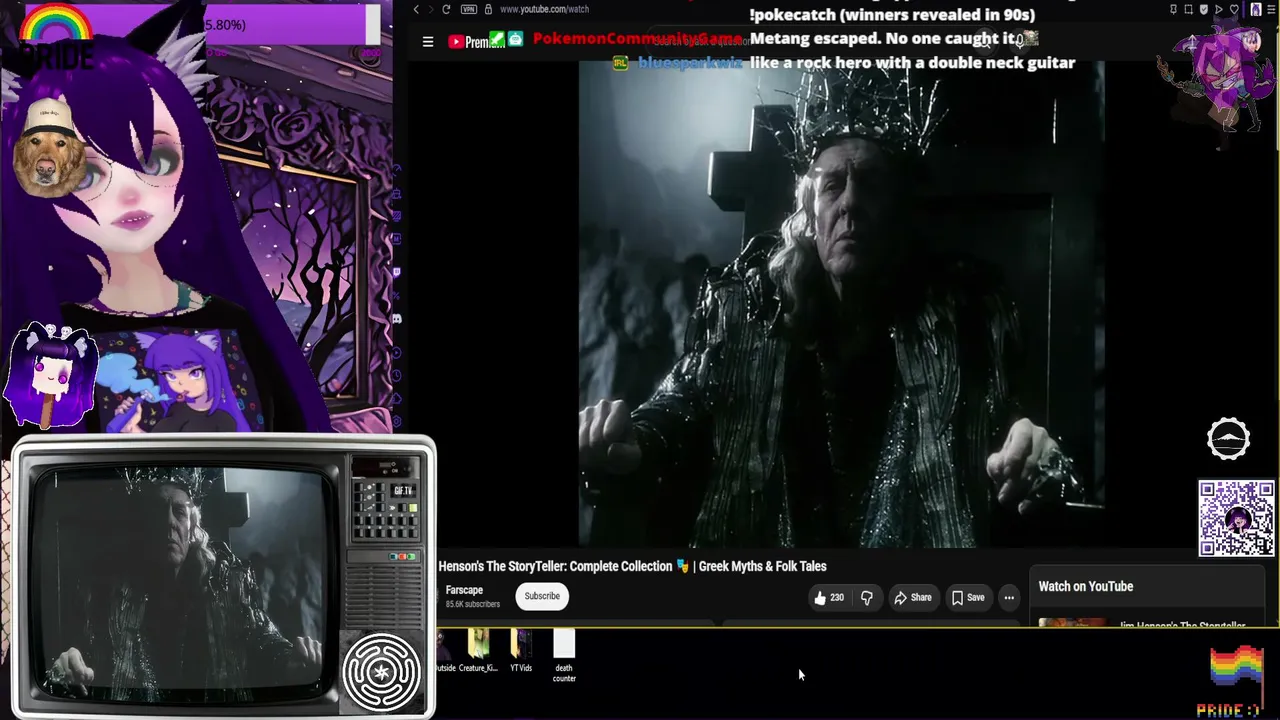Click the Watch on YouTube heading

tap(1086, 587)
